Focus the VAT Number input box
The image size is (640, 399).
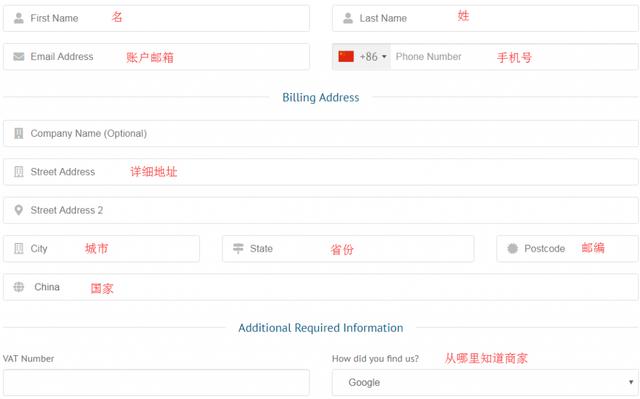tap(156, 383)
